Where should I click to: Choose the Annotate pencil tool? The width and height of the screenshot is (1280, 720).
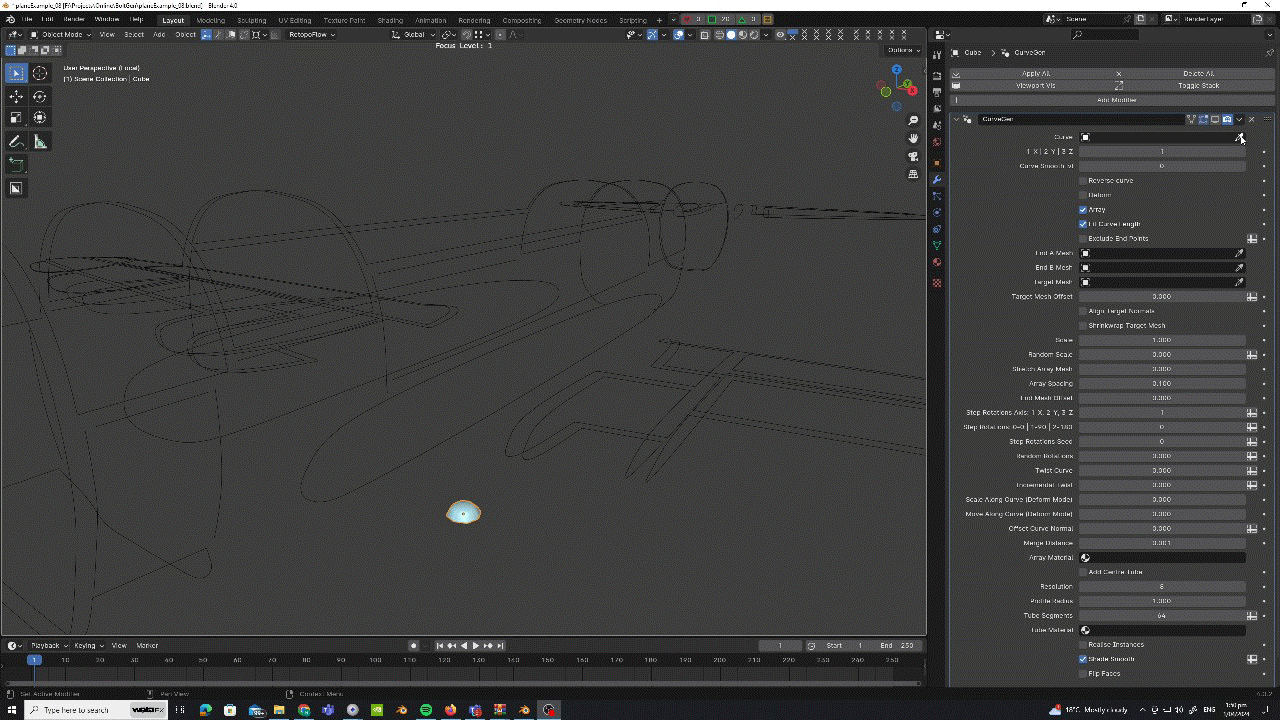tap(16, 142)
